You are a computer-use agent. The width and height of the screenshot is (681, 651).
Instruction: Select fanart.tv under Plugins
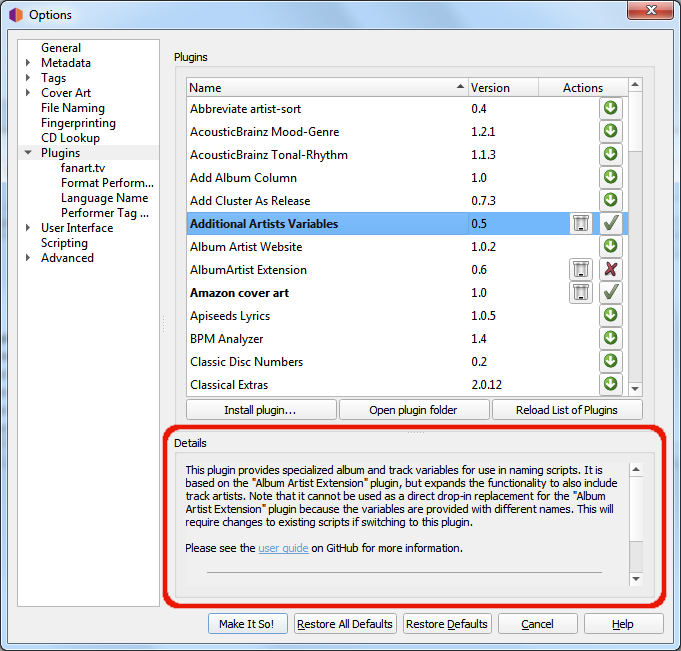(x=83, y=168)
